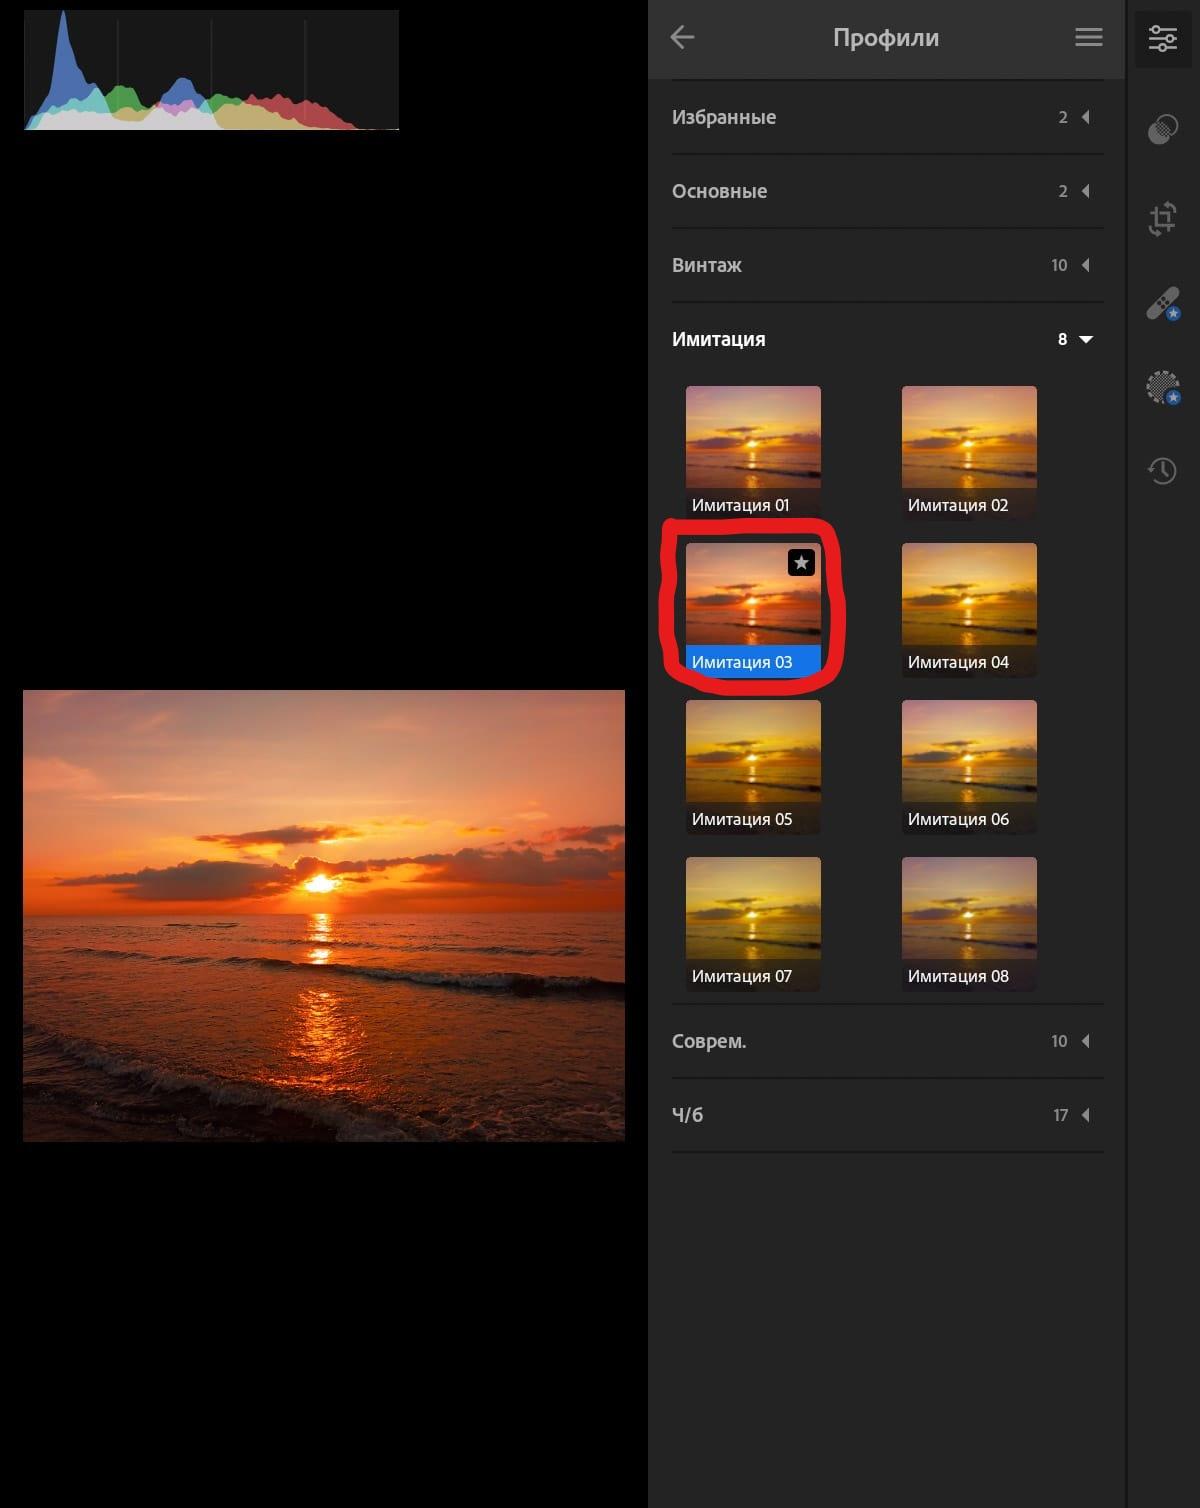Screen dimensions: 1200x1508
Task: Apply the Имитация 05 profile thumbnail
Action: tap(753, 767)
